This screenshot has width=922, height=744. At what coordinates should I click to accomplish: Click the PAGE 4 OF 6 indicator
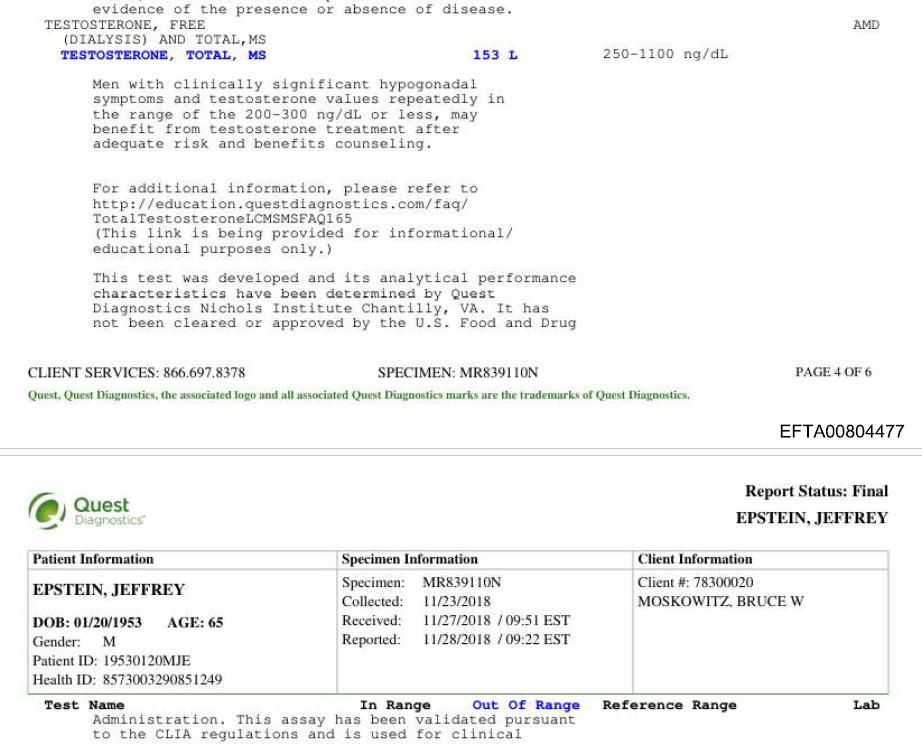click(832, 372)
